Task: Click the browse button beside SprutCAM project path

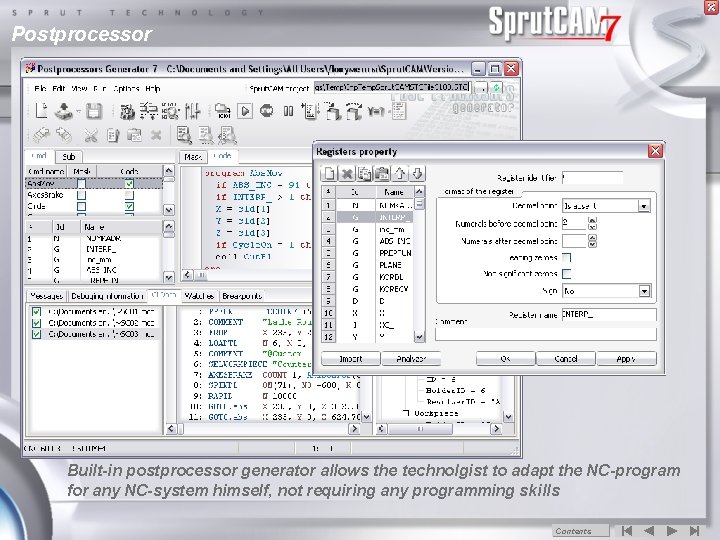Action: point(481,87)
